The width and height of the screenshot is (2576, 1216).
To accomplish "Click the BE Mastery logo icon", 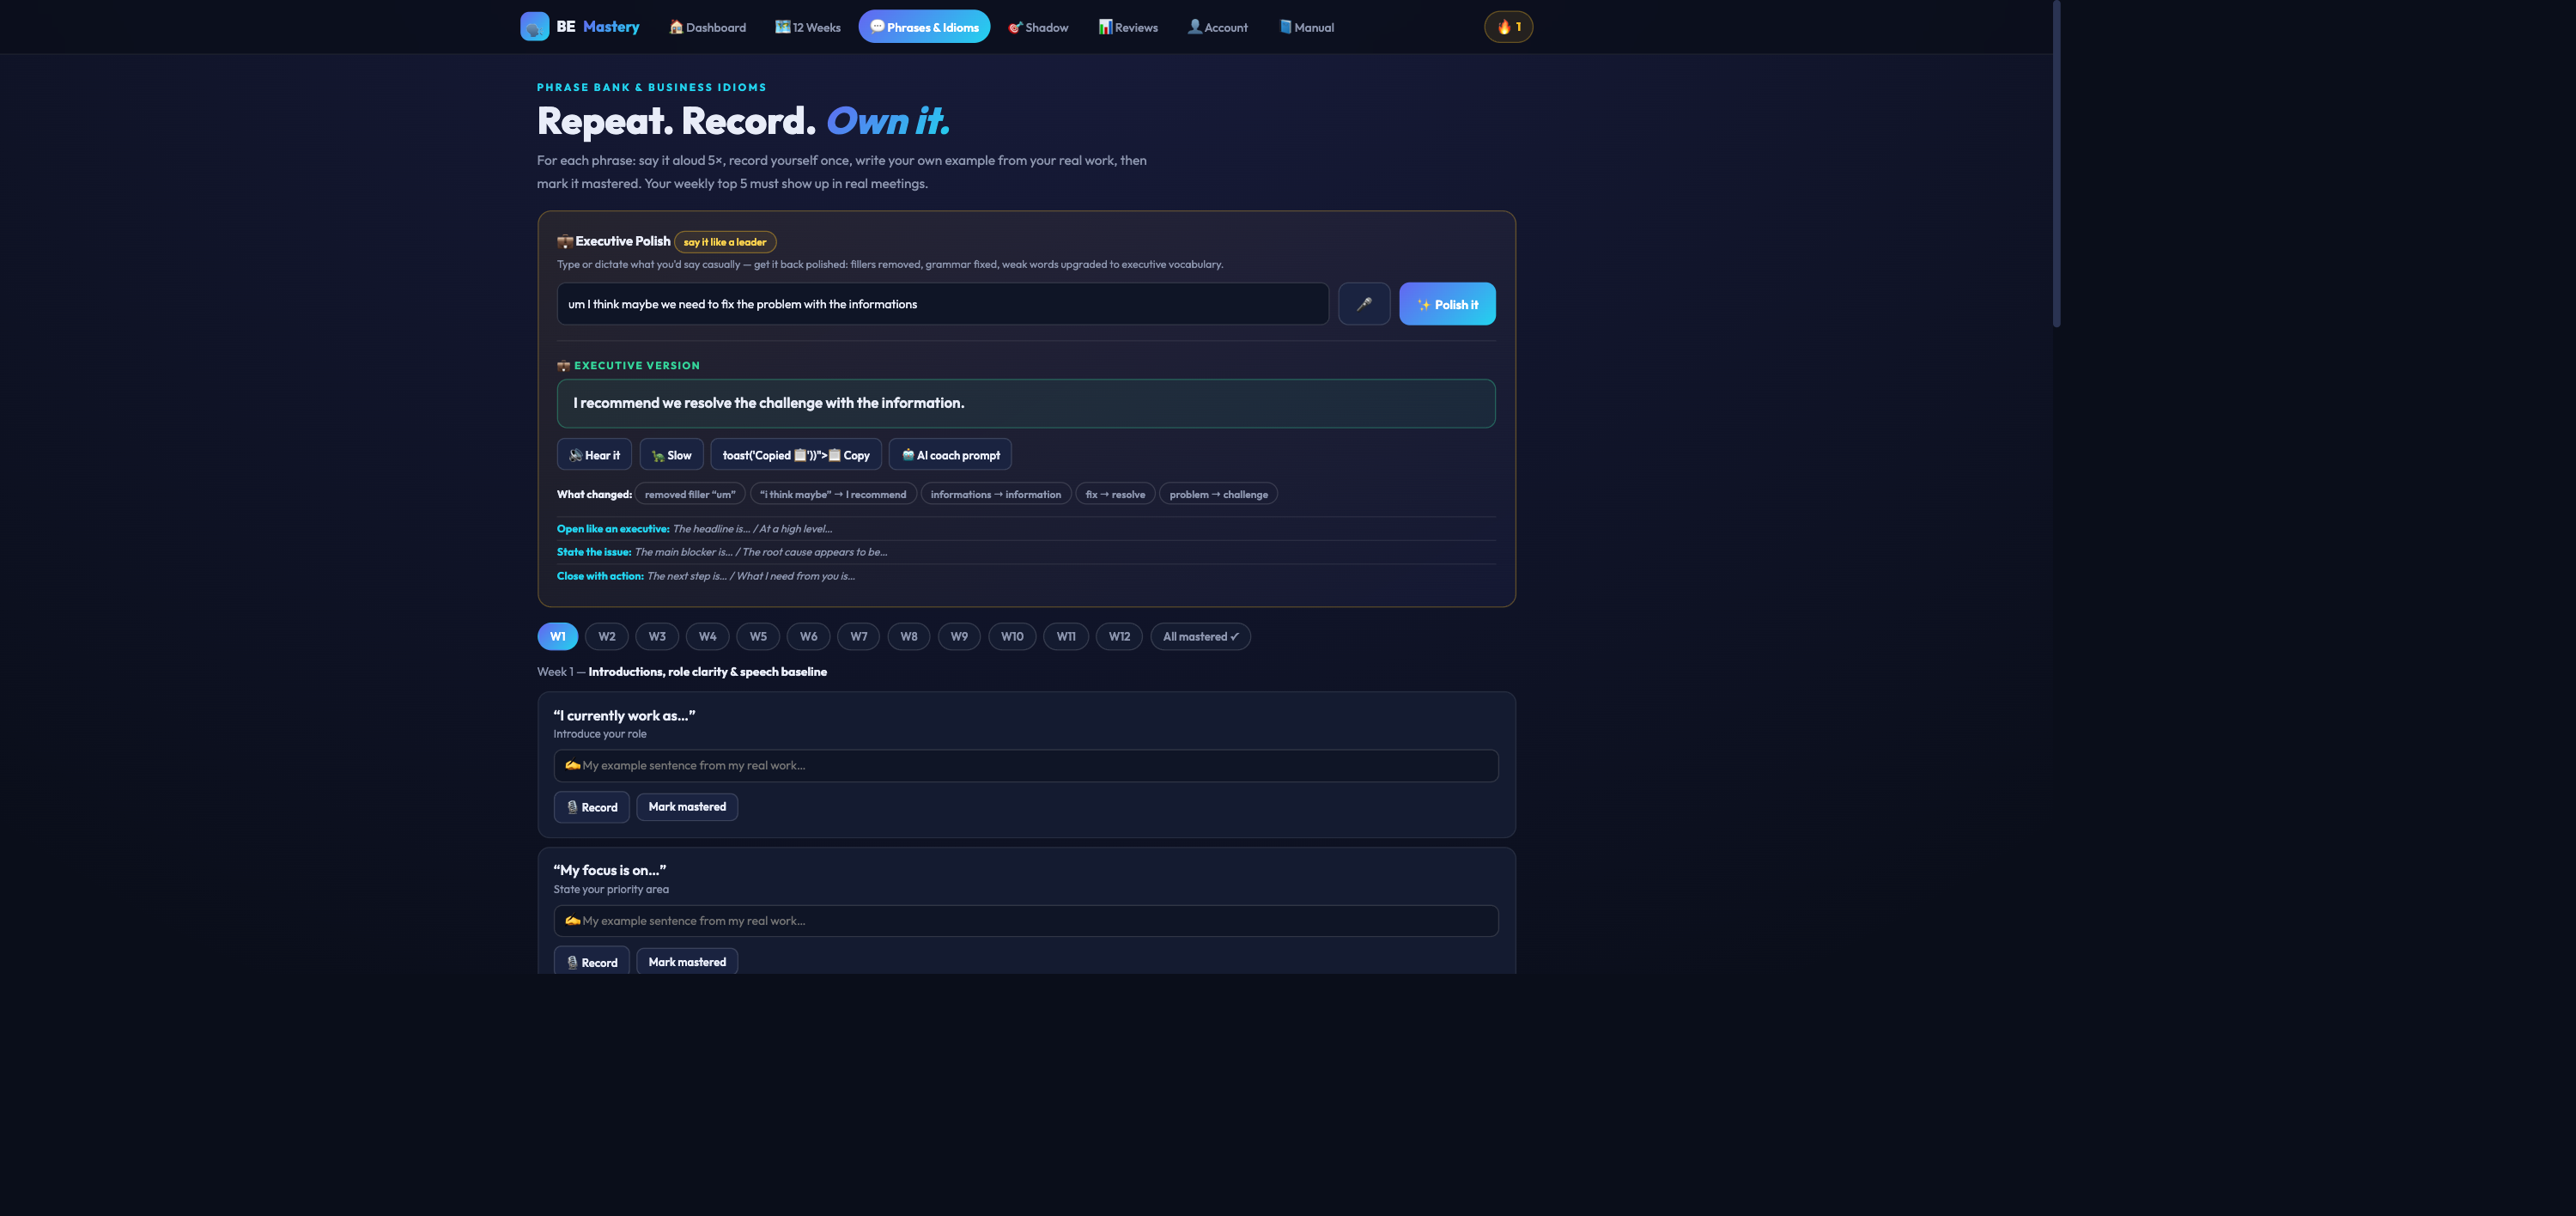I will (534, 26).
